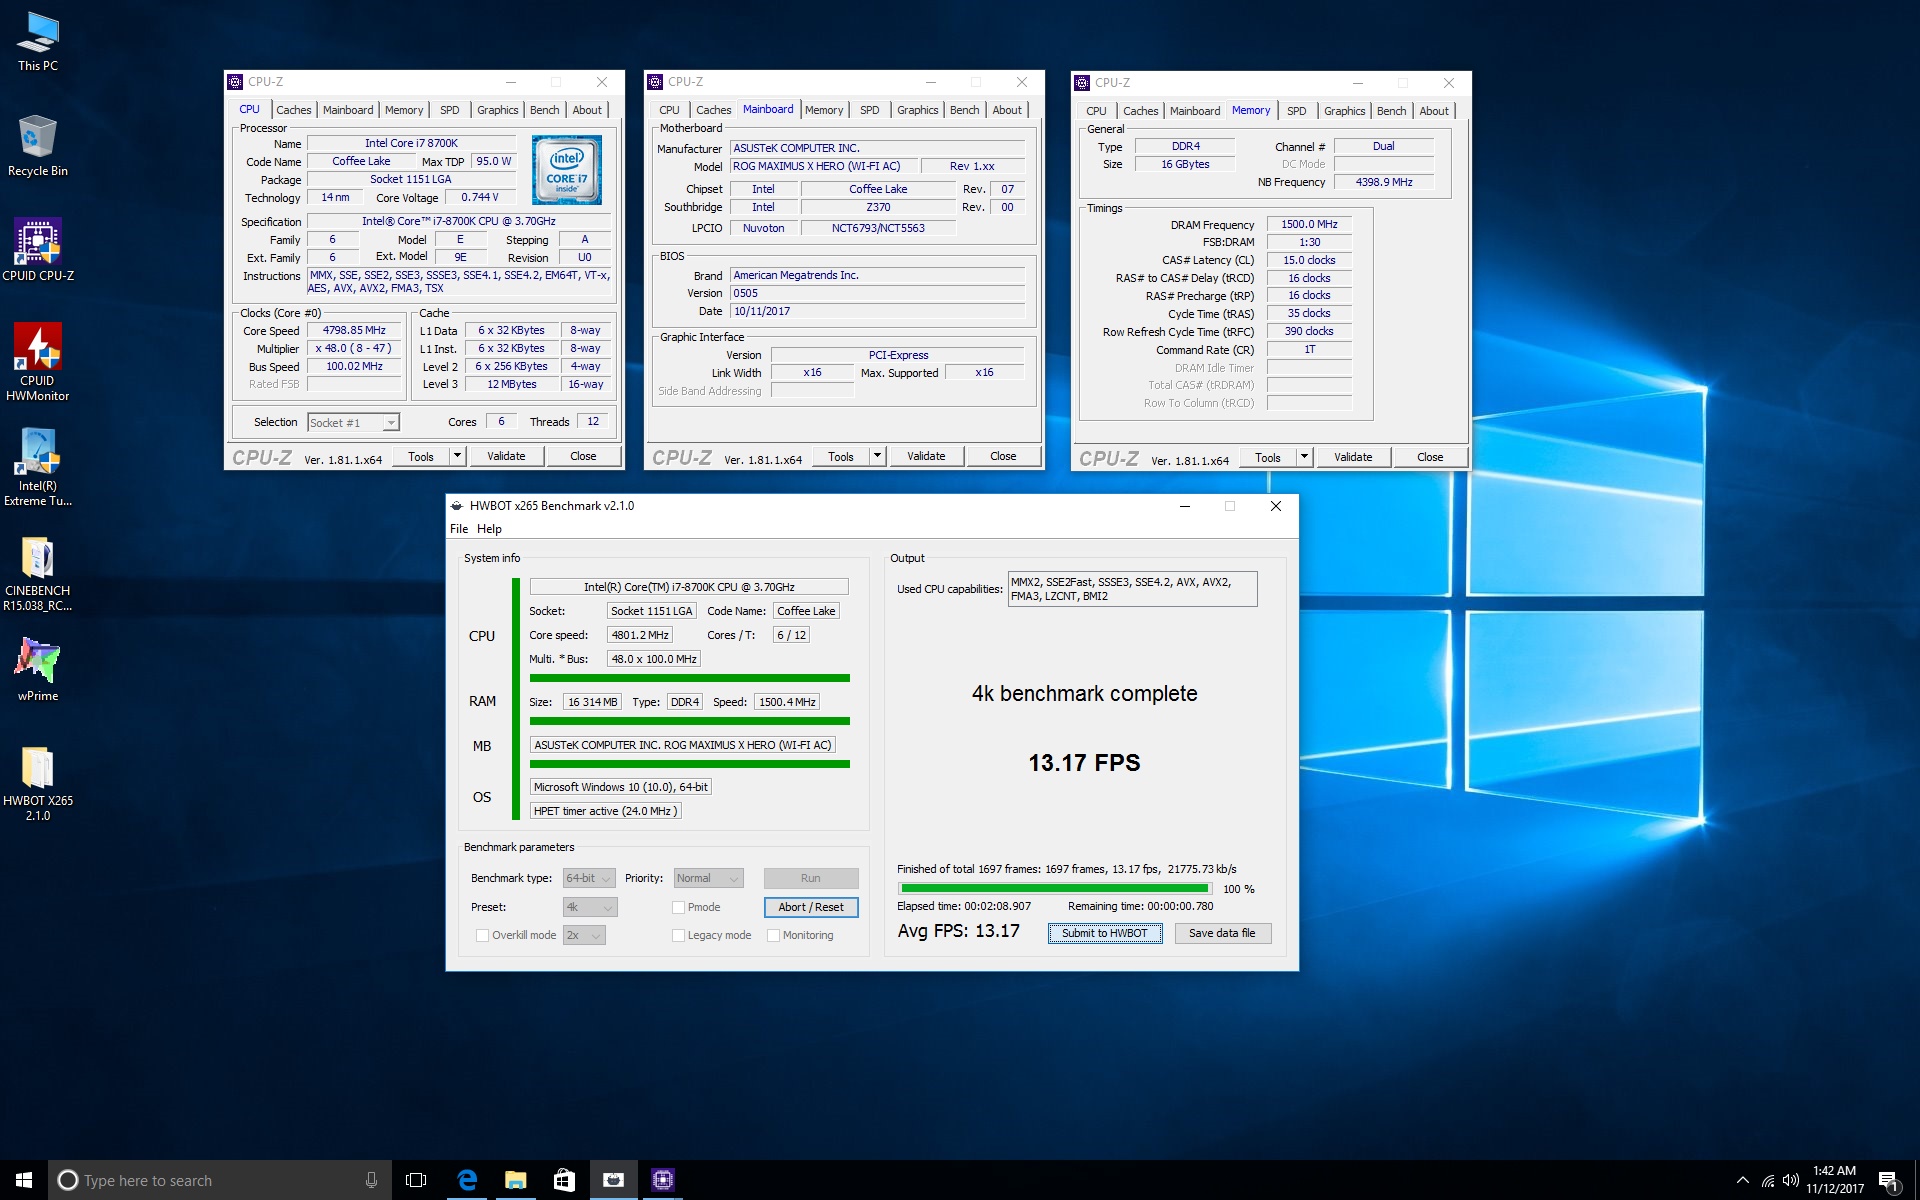Show hidden system tray icons
This screenshot has height=1200, width=1920.
pos(1742,1180)
